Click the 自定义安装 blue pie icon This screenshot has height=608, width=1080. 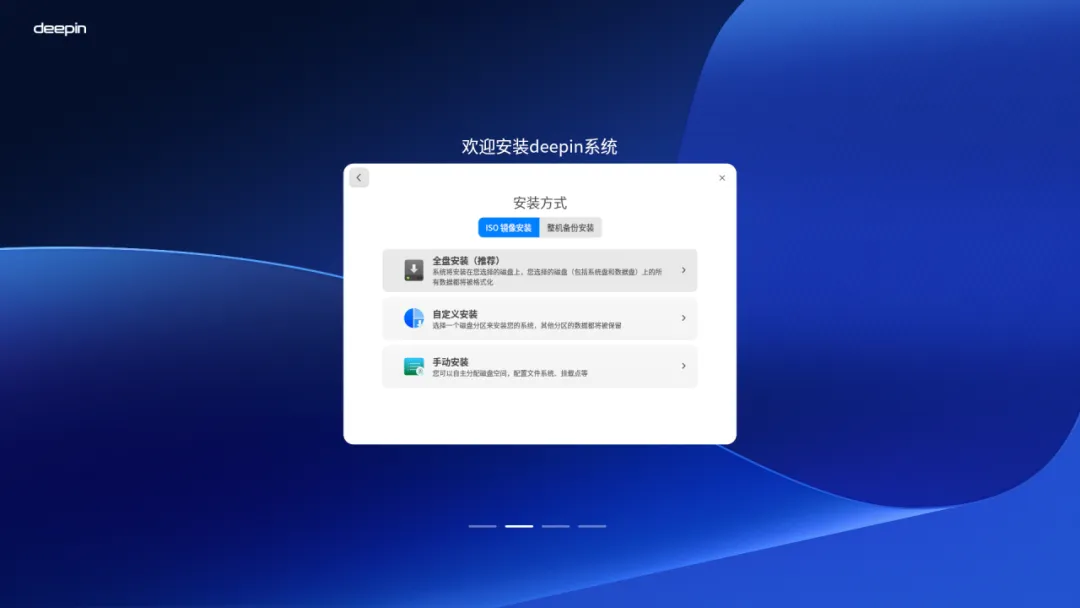tap(413, 318)
